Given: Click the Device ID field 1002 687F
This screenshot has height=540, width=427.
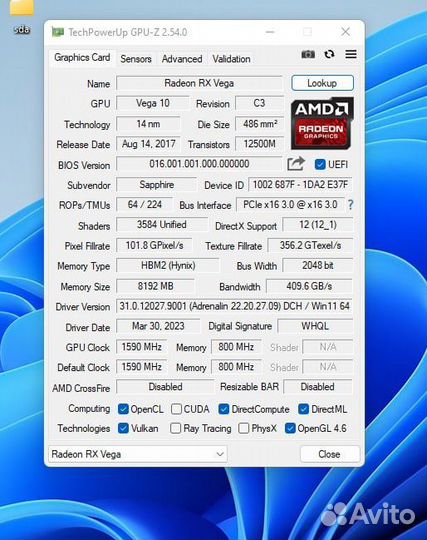Looking at the screenshot, I should (300, 185).
